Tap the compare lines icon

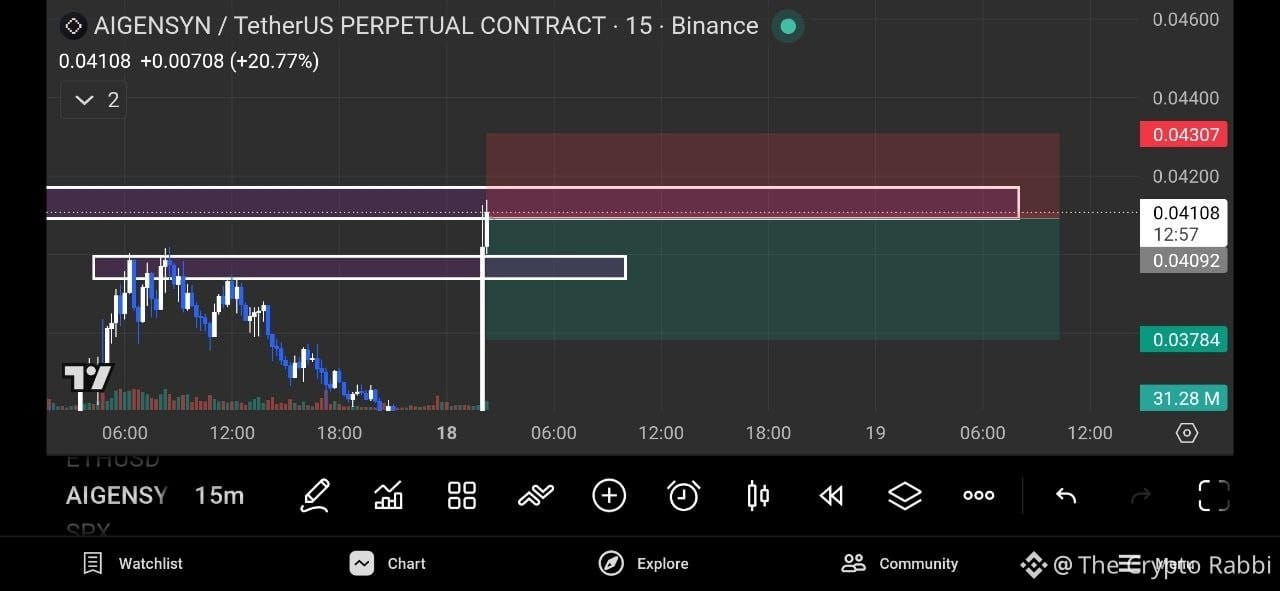(536, 495)
